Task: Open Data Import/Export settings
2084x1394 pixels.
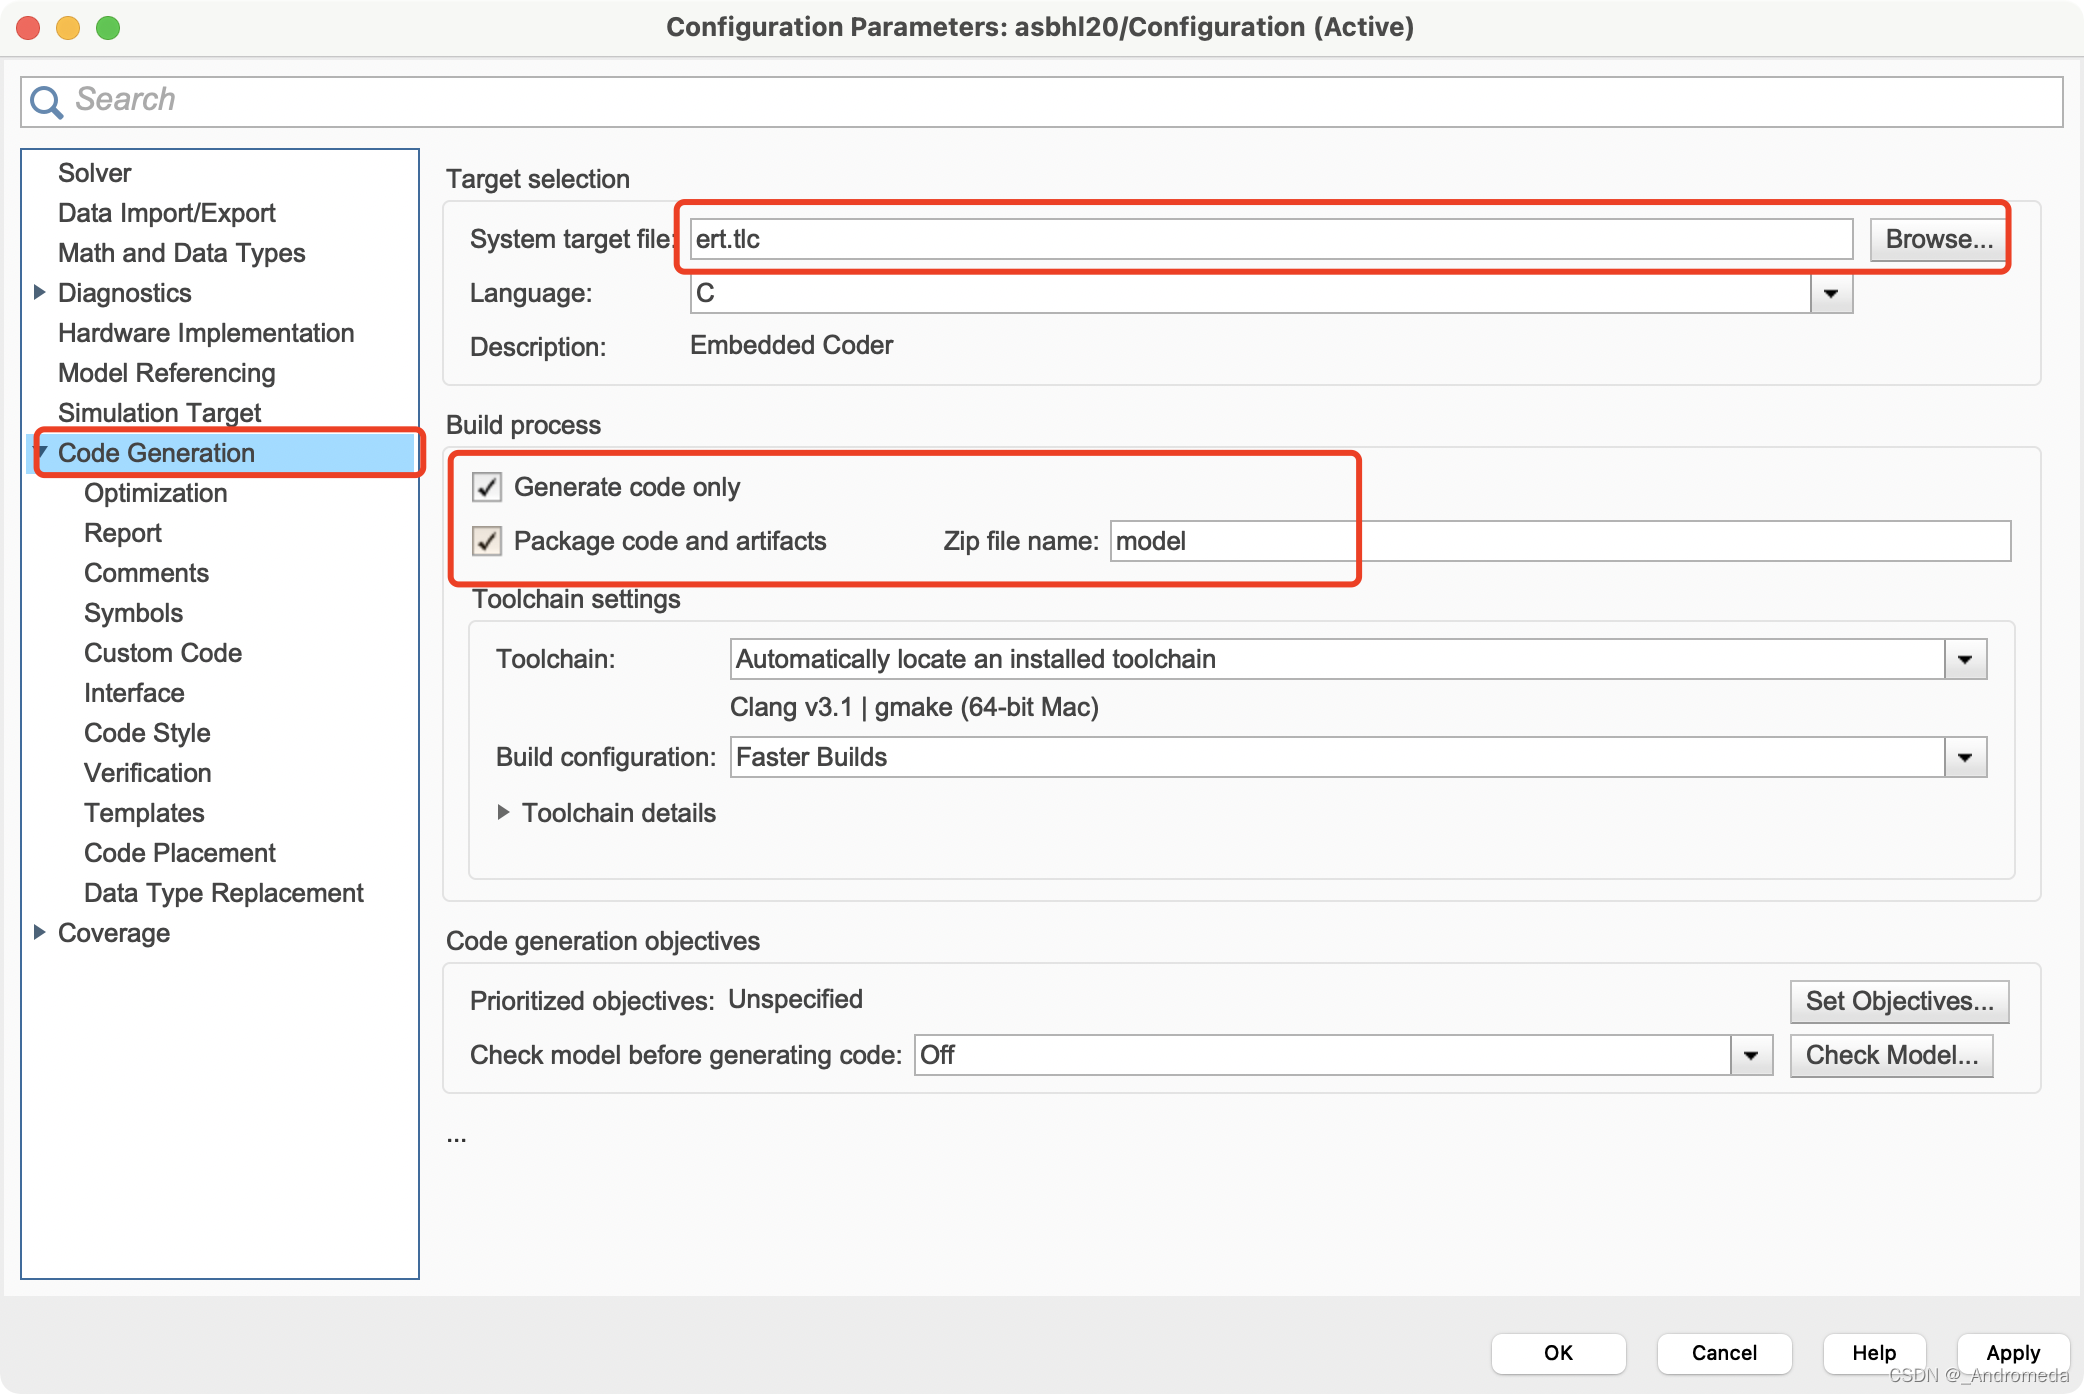Action: pyautogui.click(x=166, y=210)
